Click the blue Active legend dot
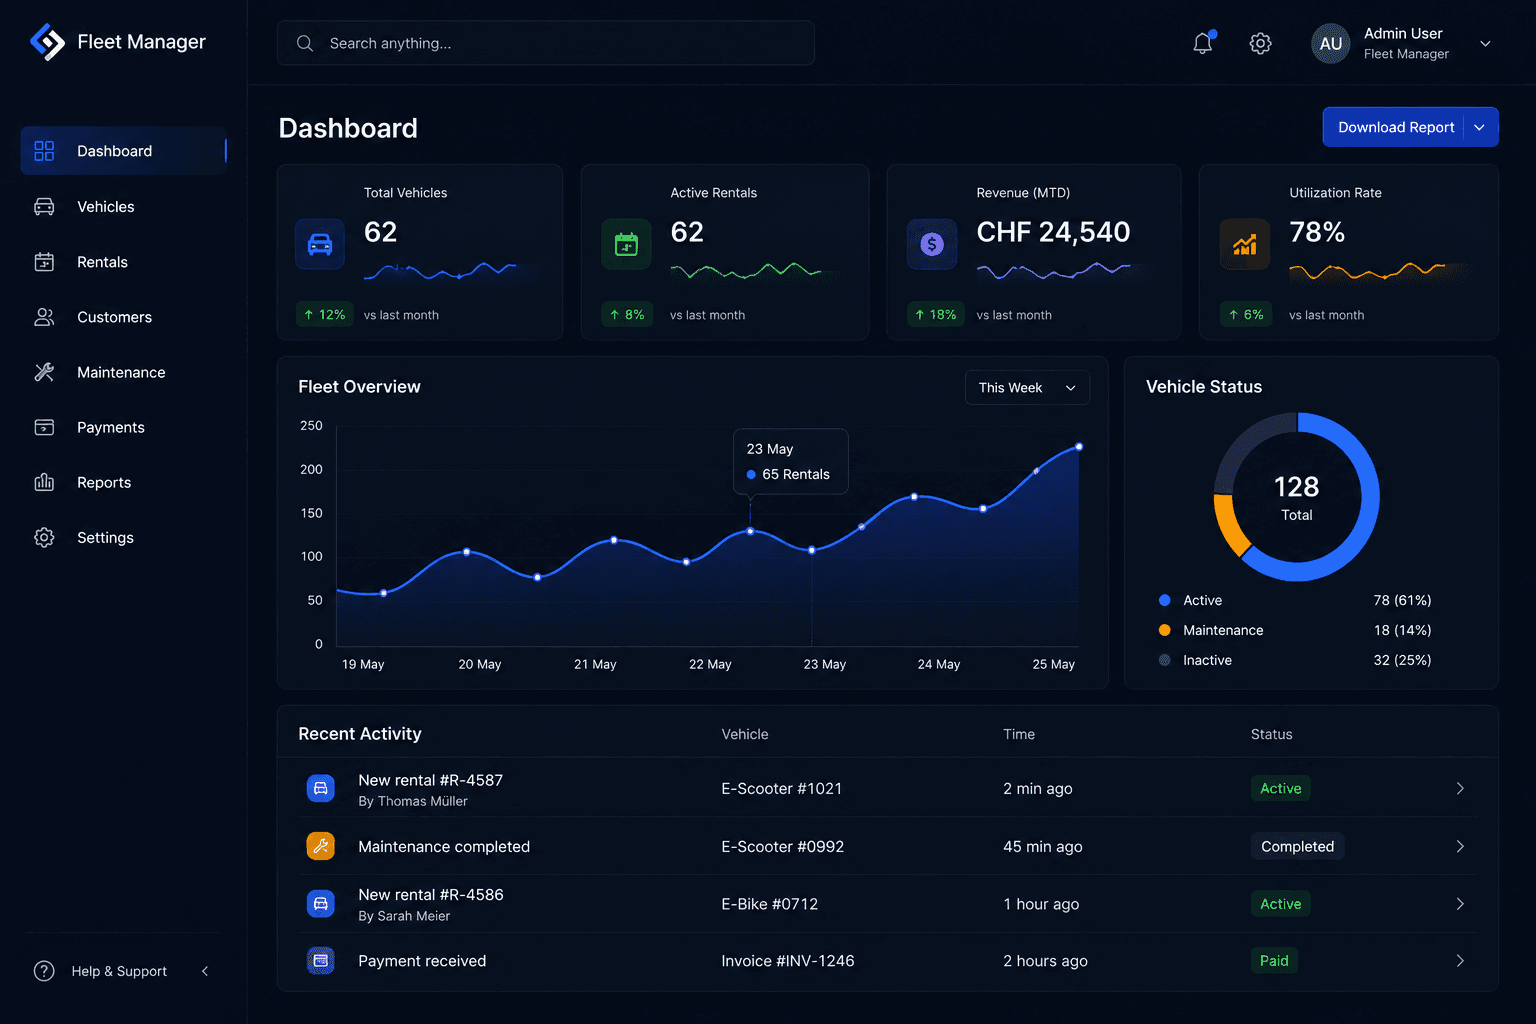 coord(1164,600)
